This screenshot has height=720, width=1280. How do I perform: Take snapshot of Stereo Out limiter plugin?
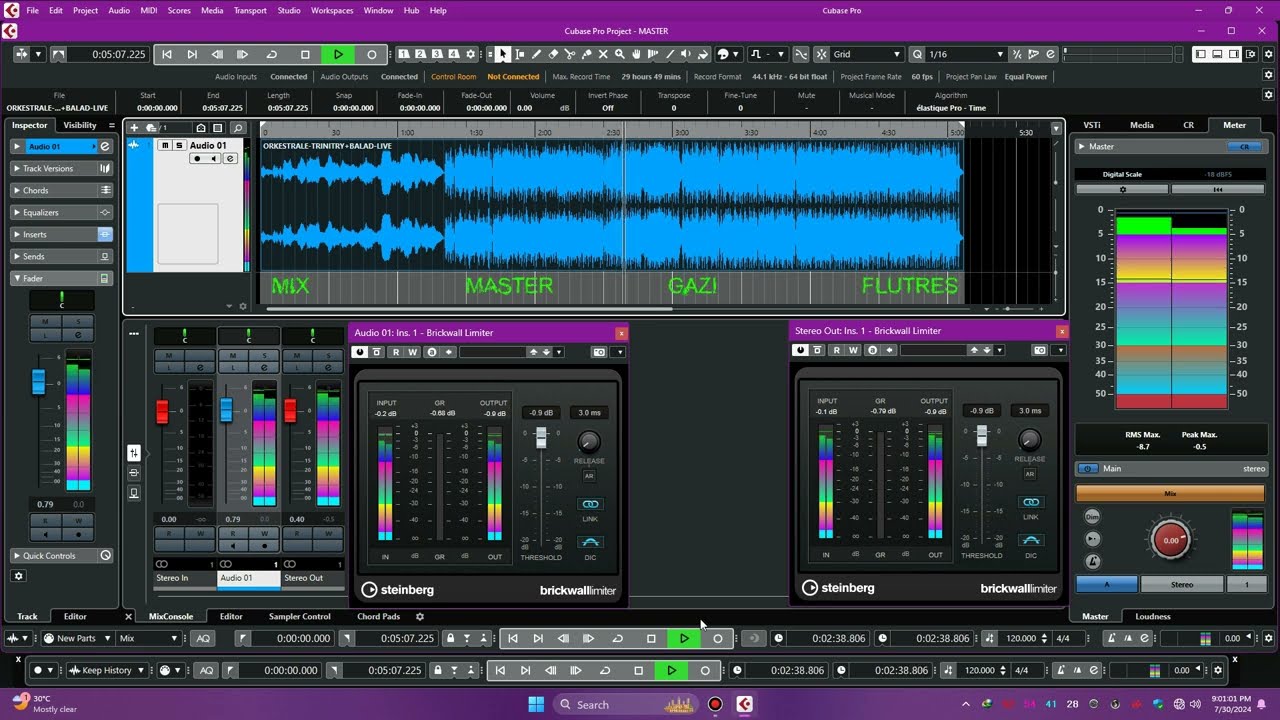click(x=1040, y=350)
